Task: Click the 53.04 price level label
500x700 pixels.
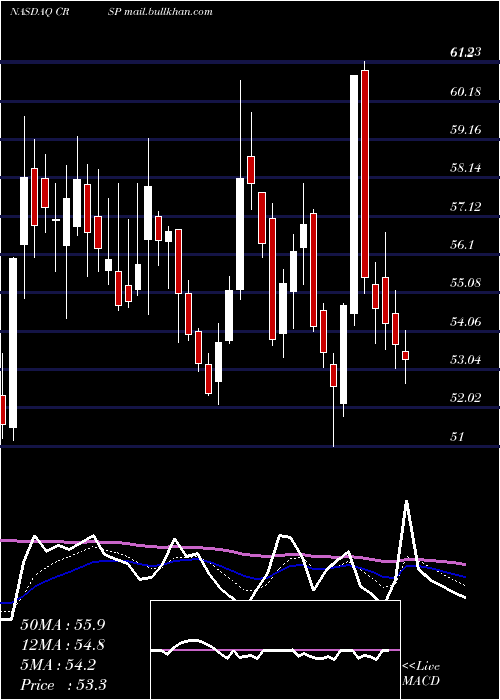Action: (x=466, y=359)
